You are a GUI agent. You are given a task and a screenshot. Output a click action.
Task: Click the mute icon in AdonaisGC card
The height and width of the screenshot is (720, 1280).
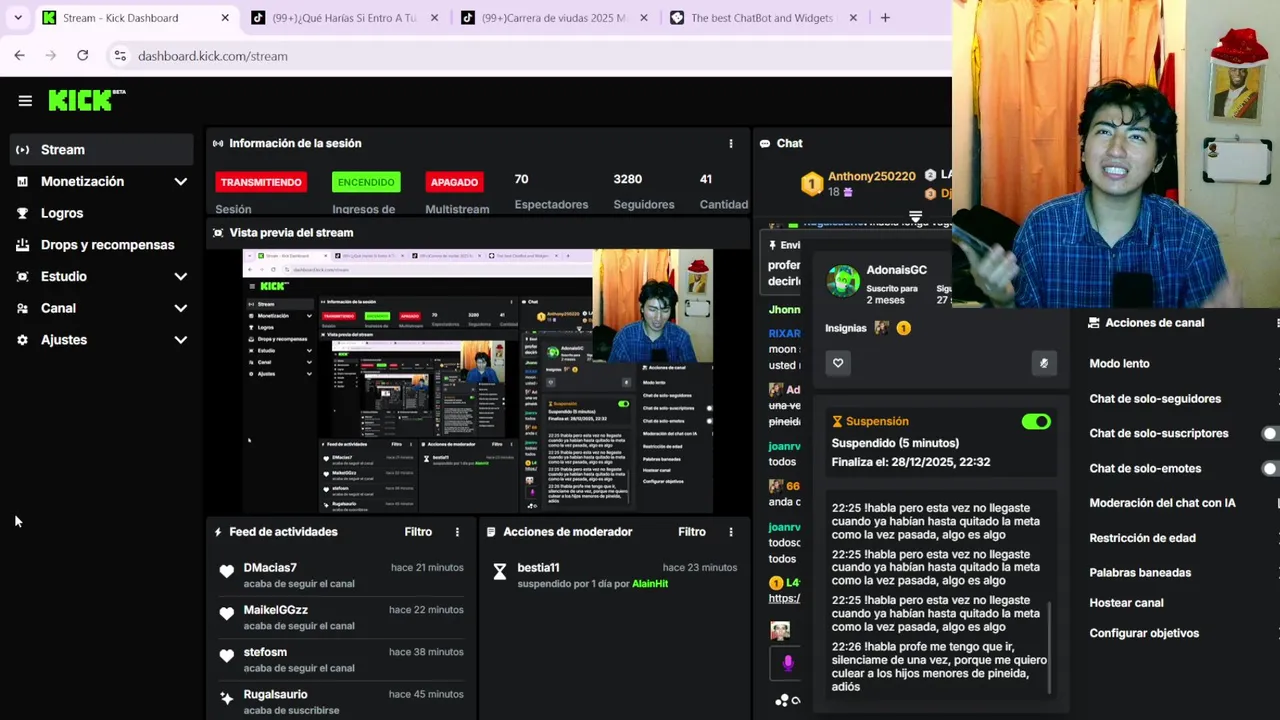coord(1044,363)
